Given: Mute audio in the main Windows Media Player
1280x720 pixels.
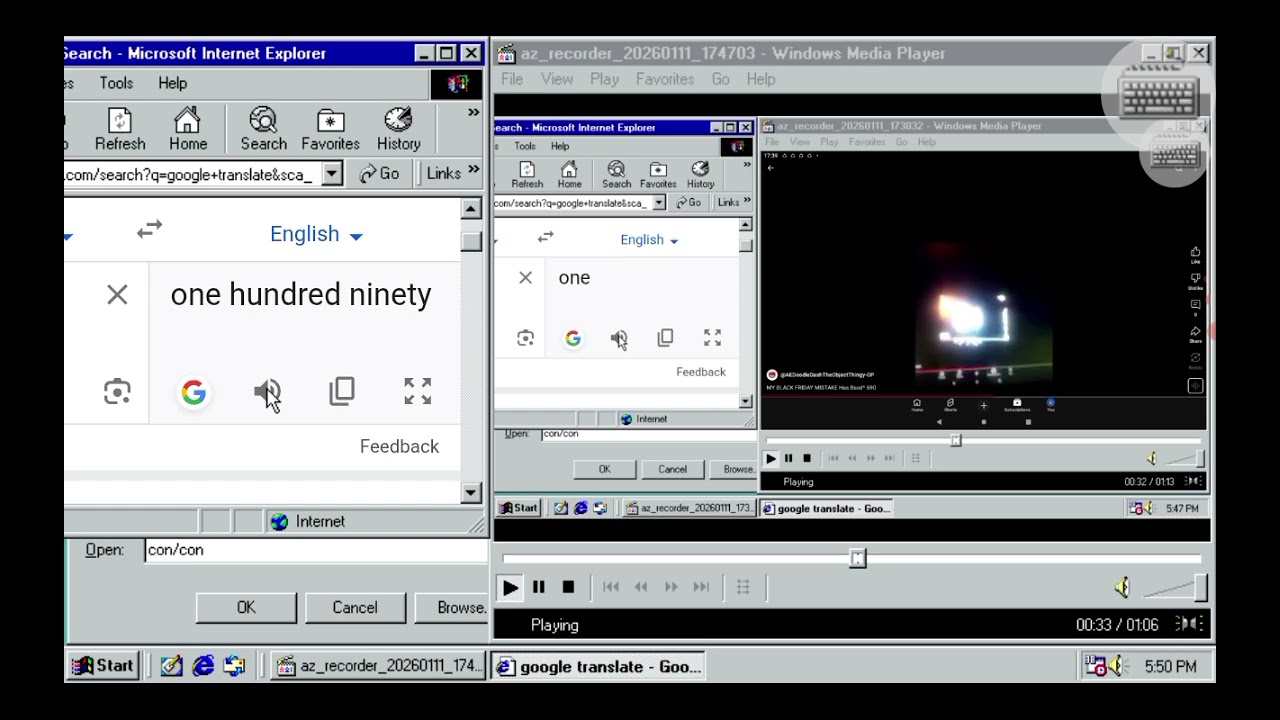Looking at the screenshot, I should [x=1122, y=587].
